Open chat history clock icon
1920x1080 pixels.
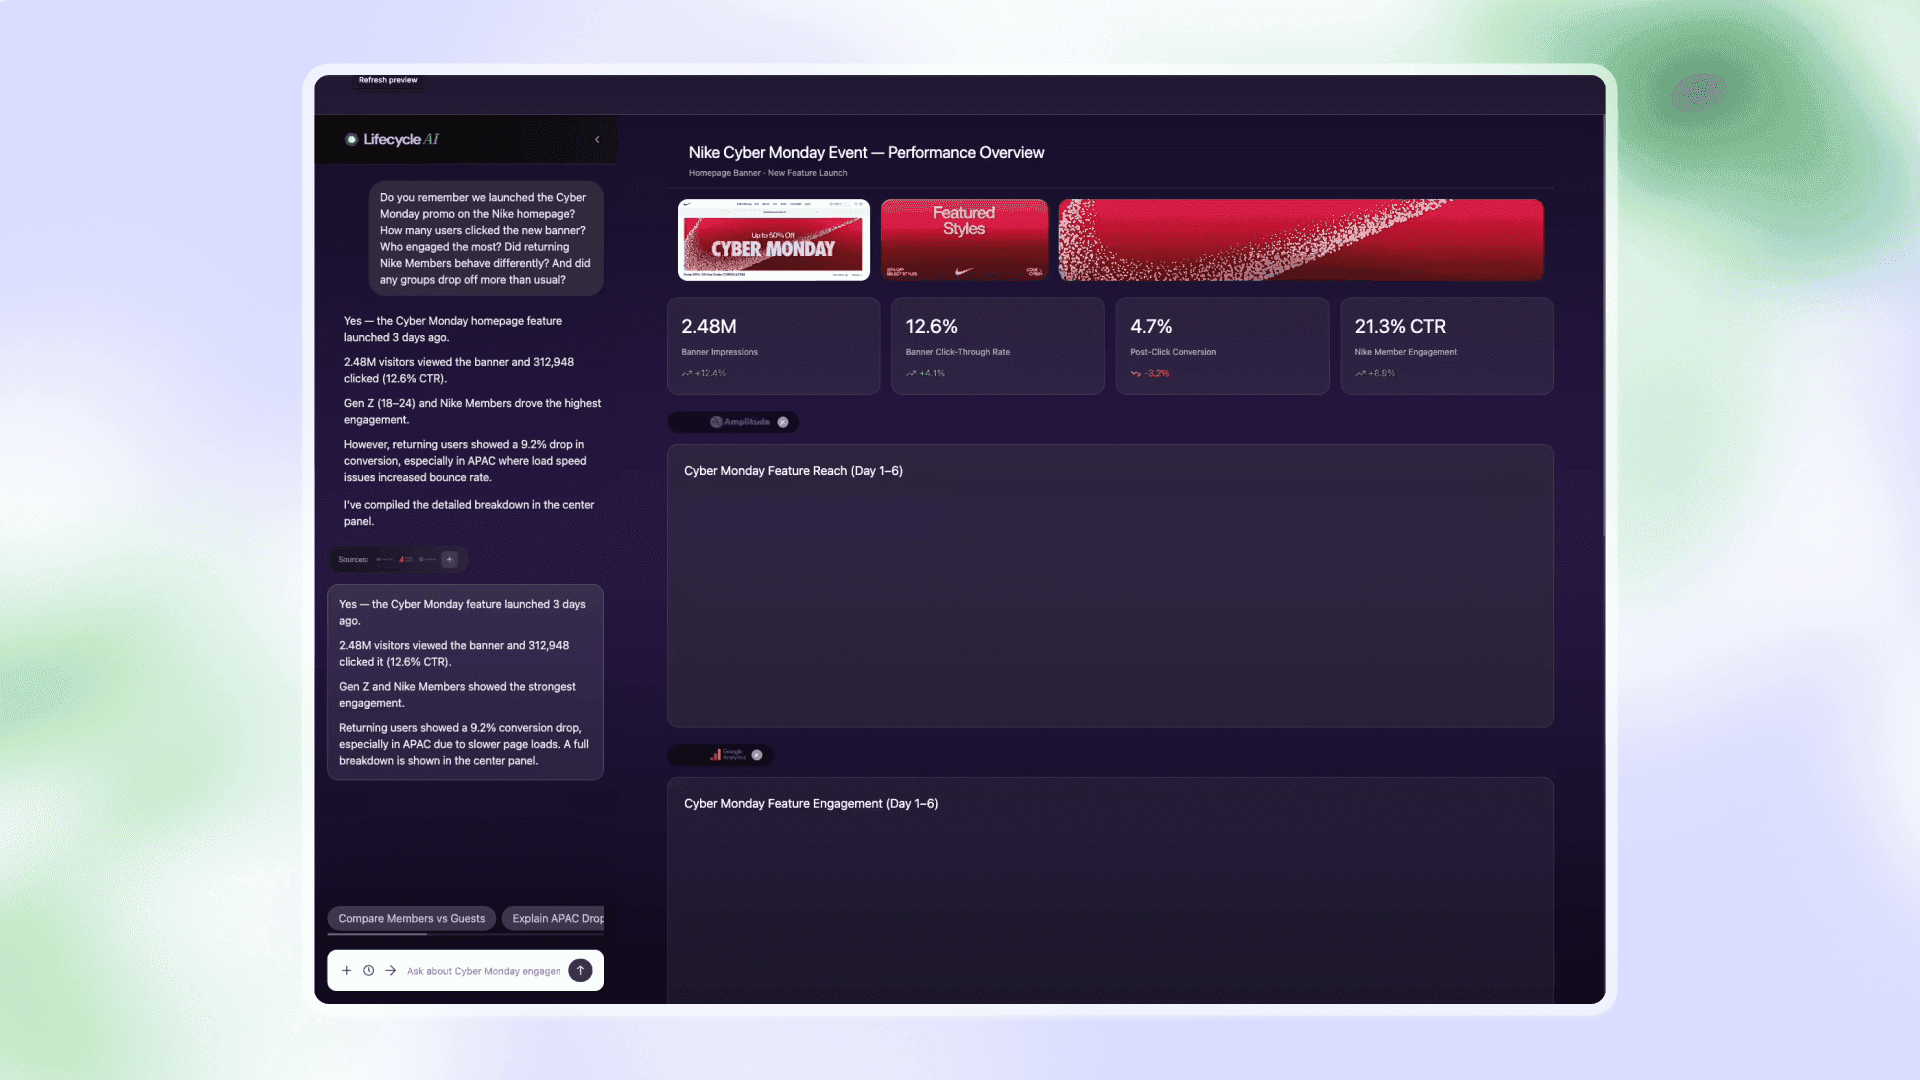tap(368, 971)
